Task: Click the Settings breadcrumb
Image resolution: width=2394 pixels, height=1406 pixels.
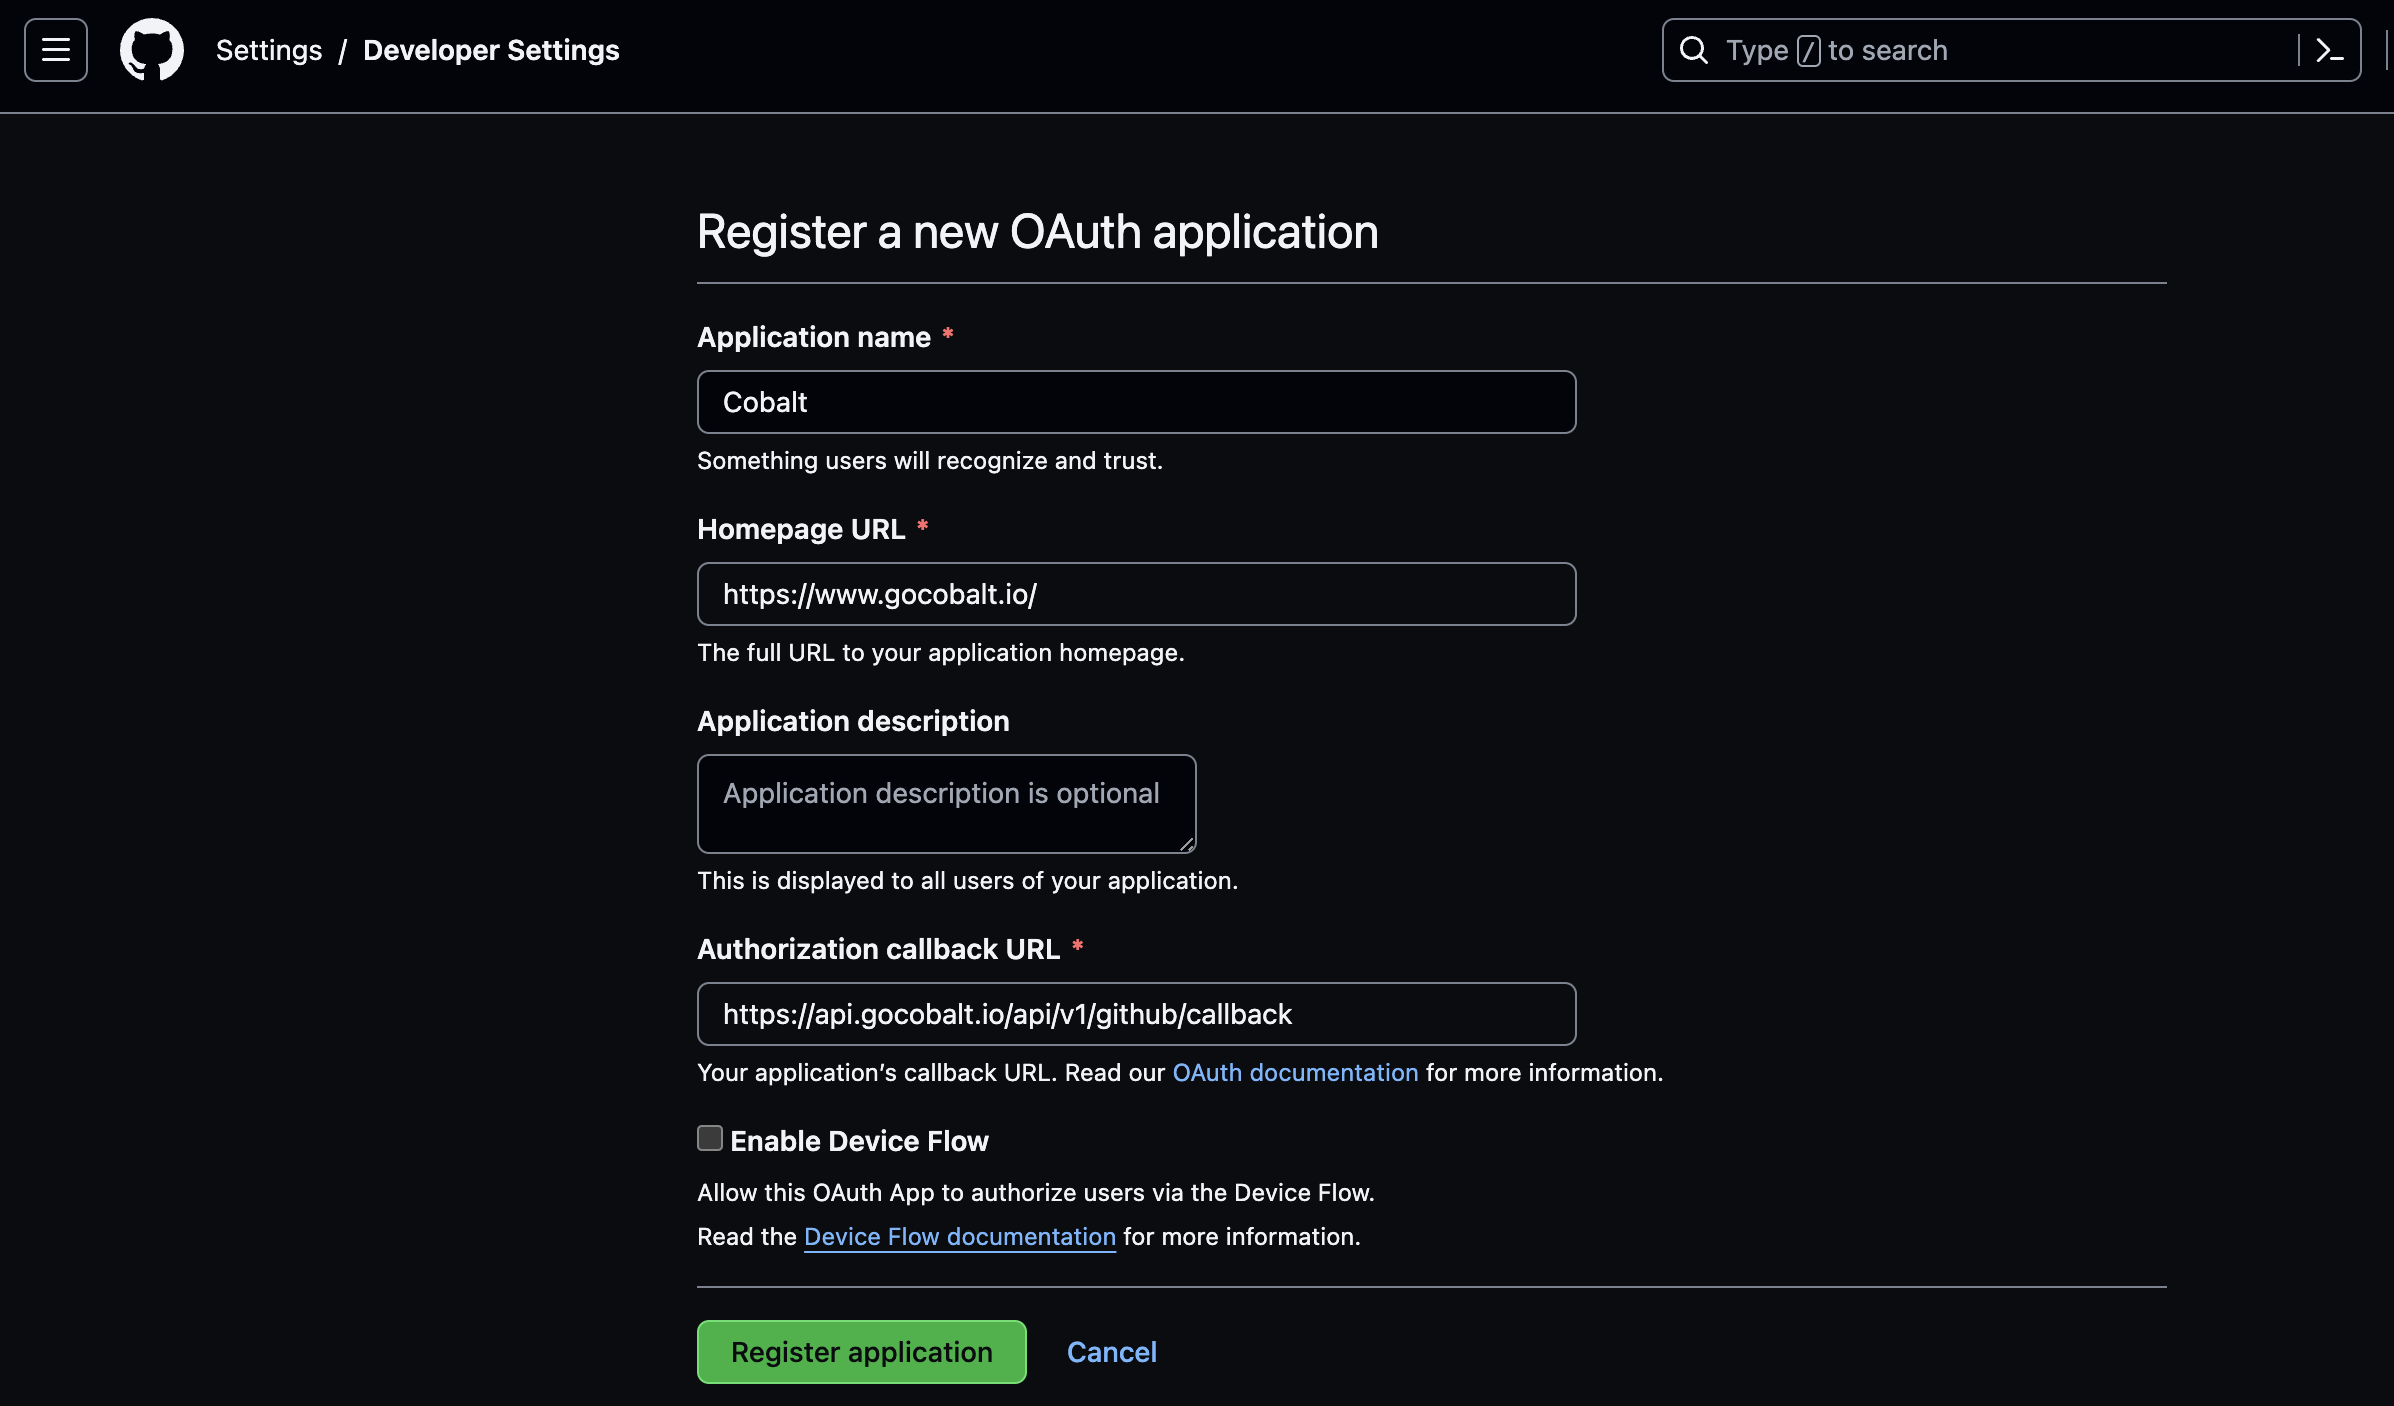Action: point(268,49)
